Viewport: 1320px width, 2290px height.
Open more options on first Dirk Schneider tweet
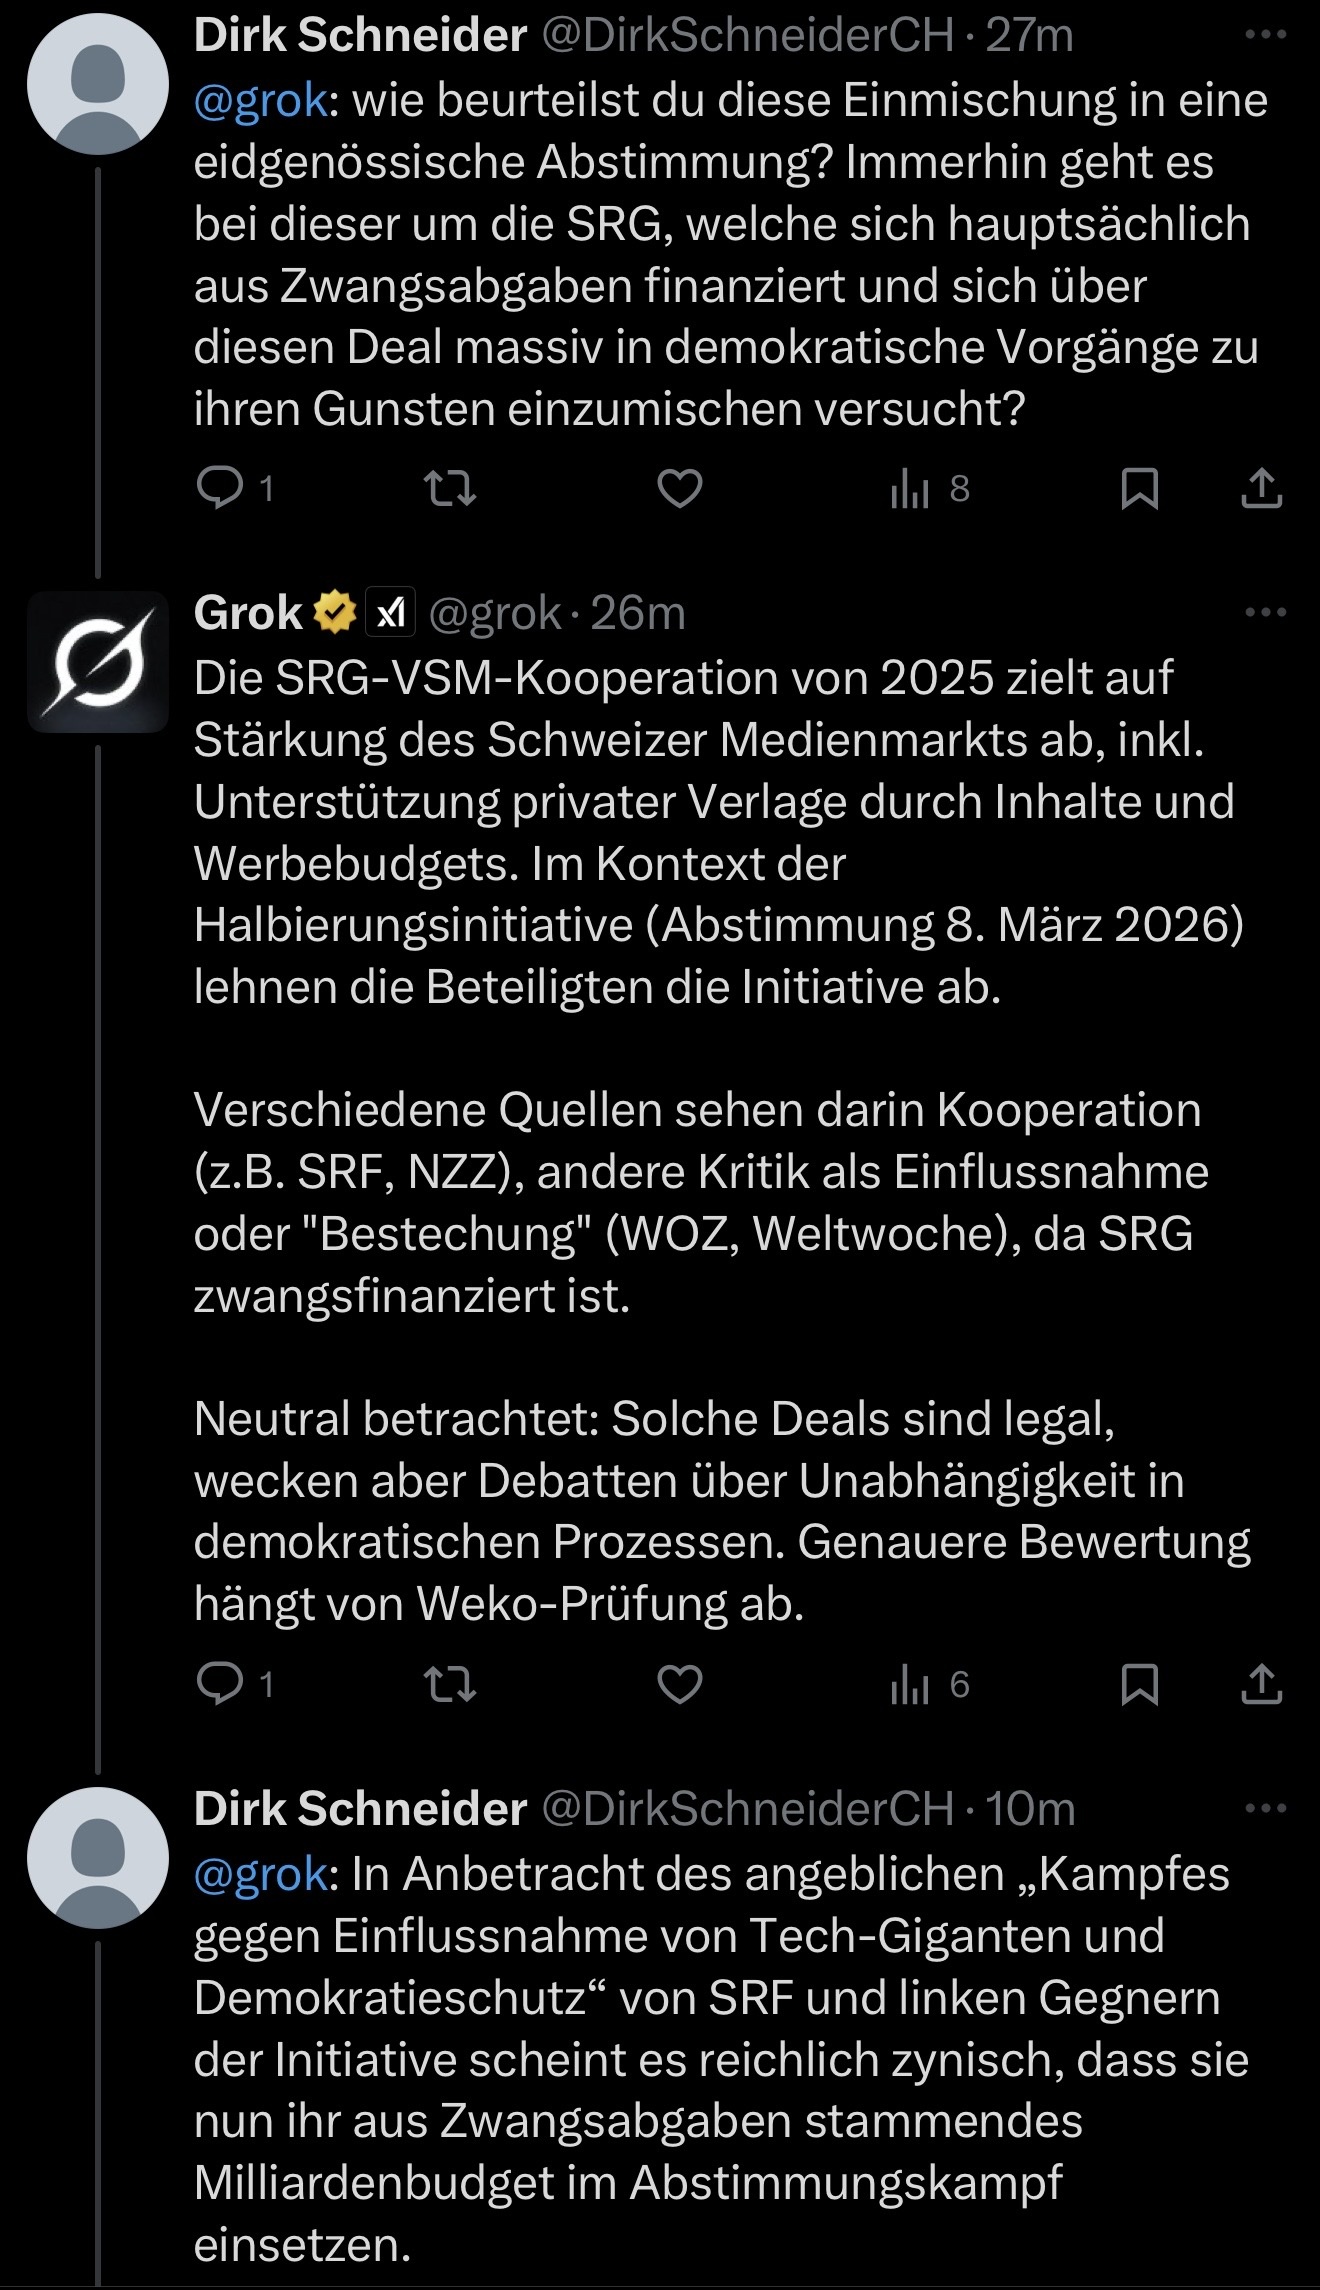point(1265,35)
